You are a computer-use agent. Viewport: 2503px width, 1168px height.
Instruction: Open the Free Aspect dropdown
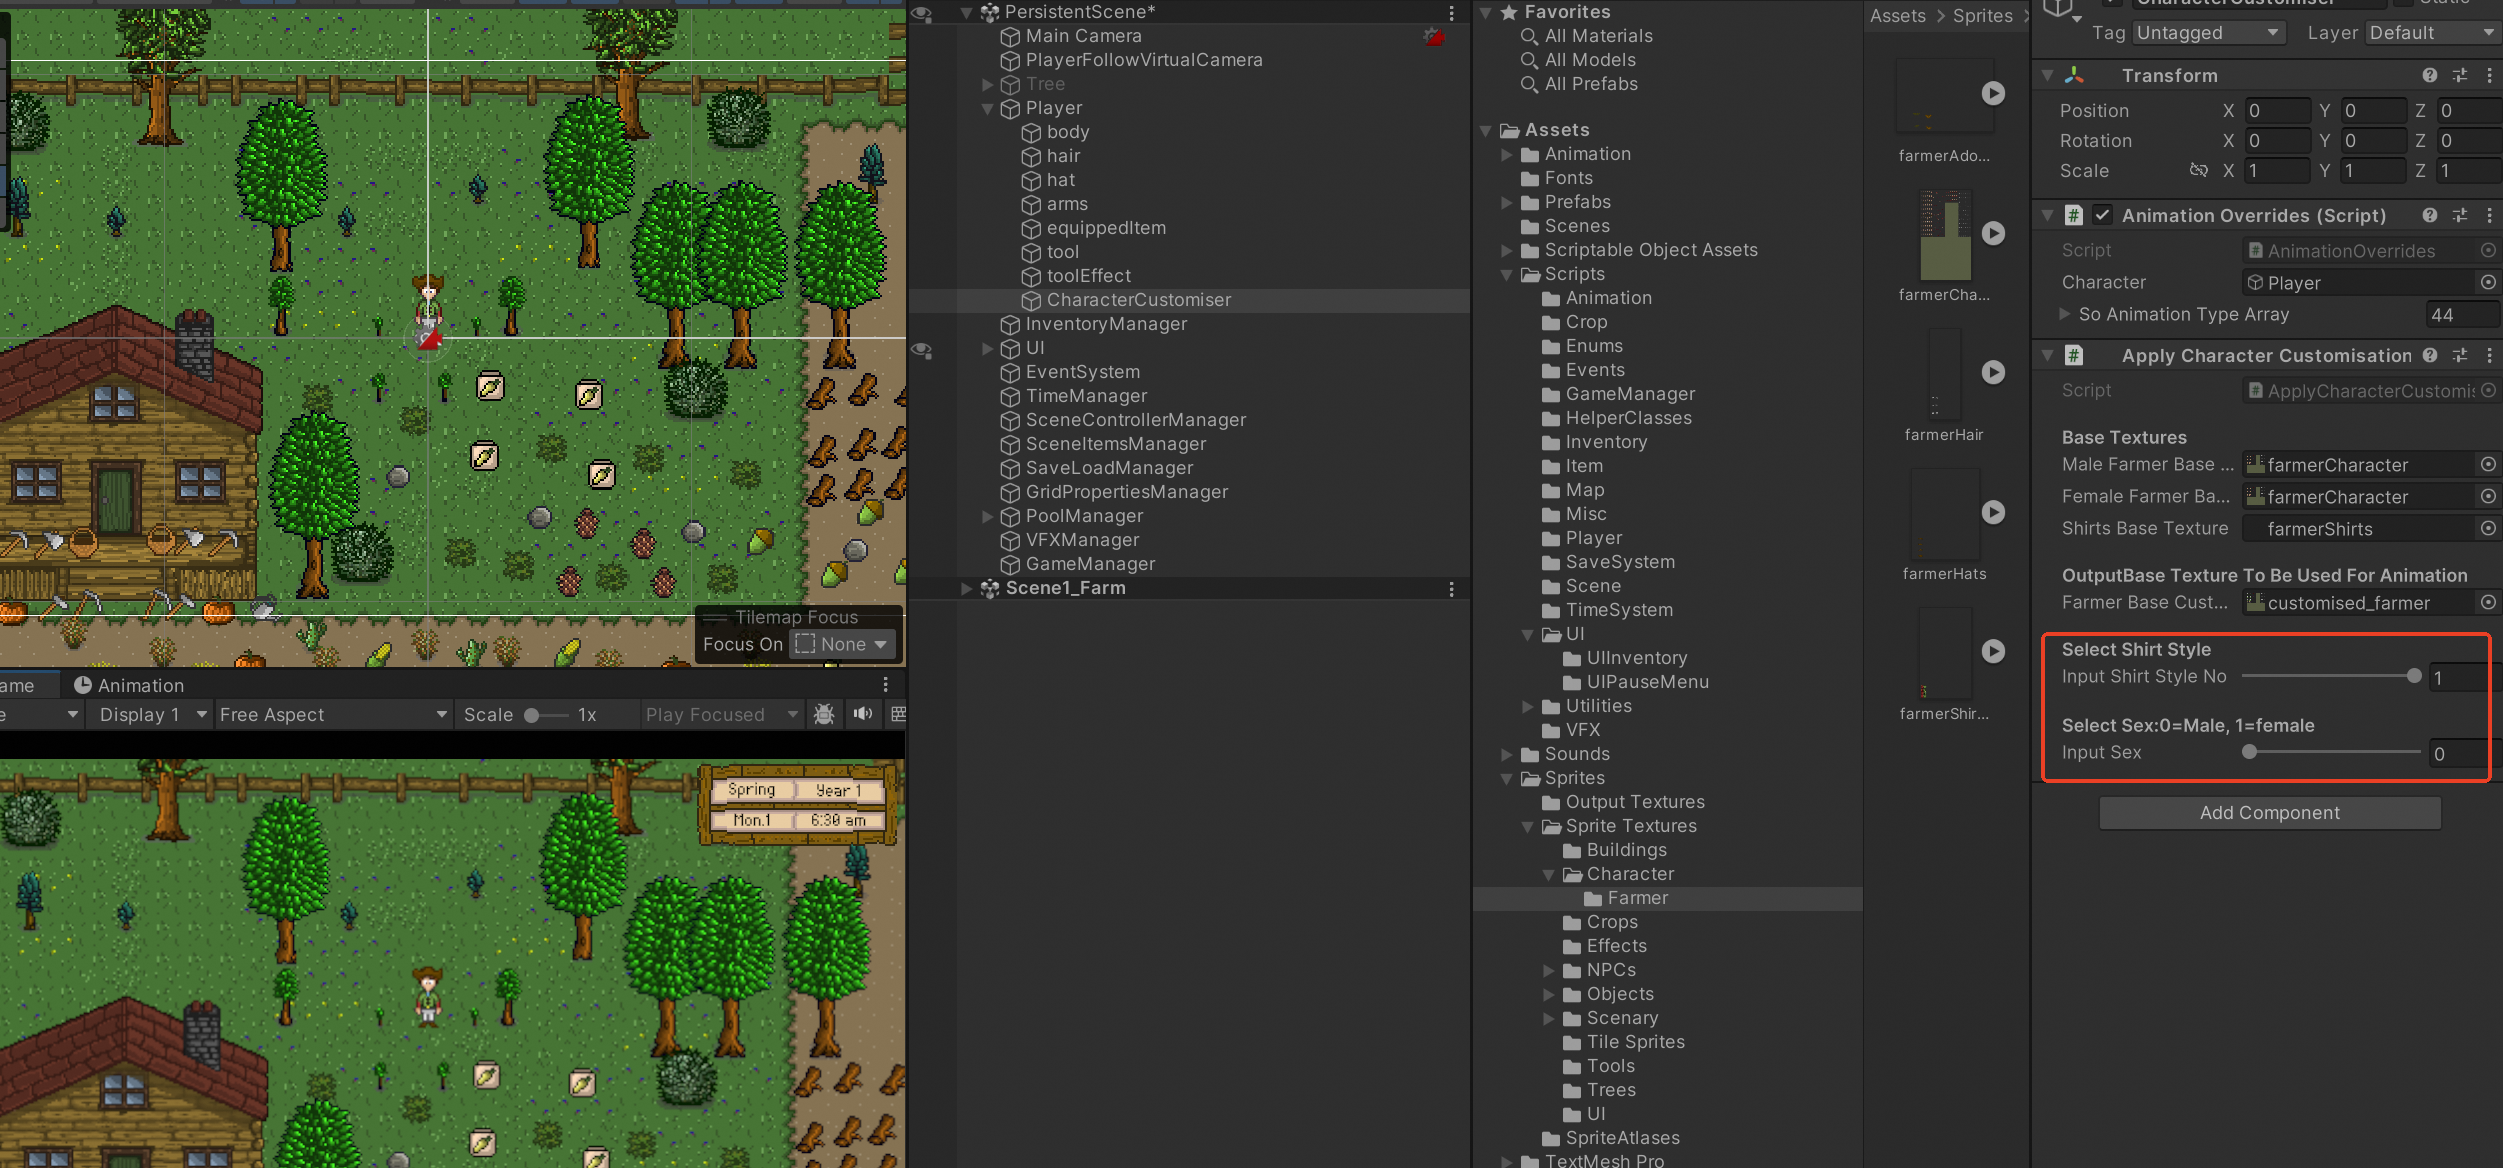pyautogui.click(x=332, y=714)
